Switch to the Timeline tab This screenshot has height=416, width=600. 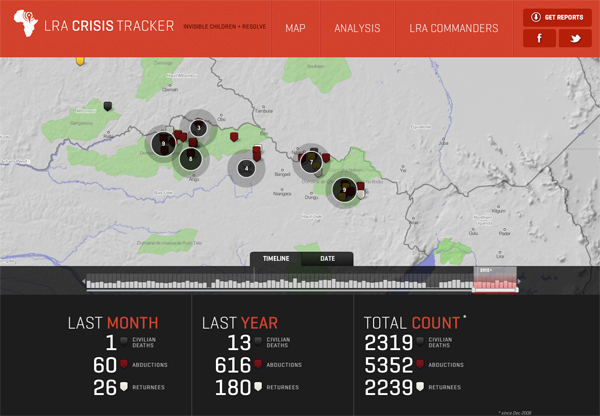276,259
